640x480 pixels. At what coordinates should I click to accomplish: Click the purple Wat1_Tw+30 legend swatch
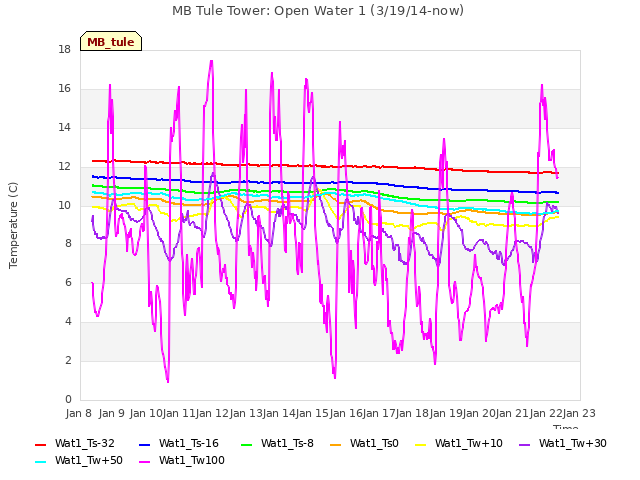pos(524,444)
